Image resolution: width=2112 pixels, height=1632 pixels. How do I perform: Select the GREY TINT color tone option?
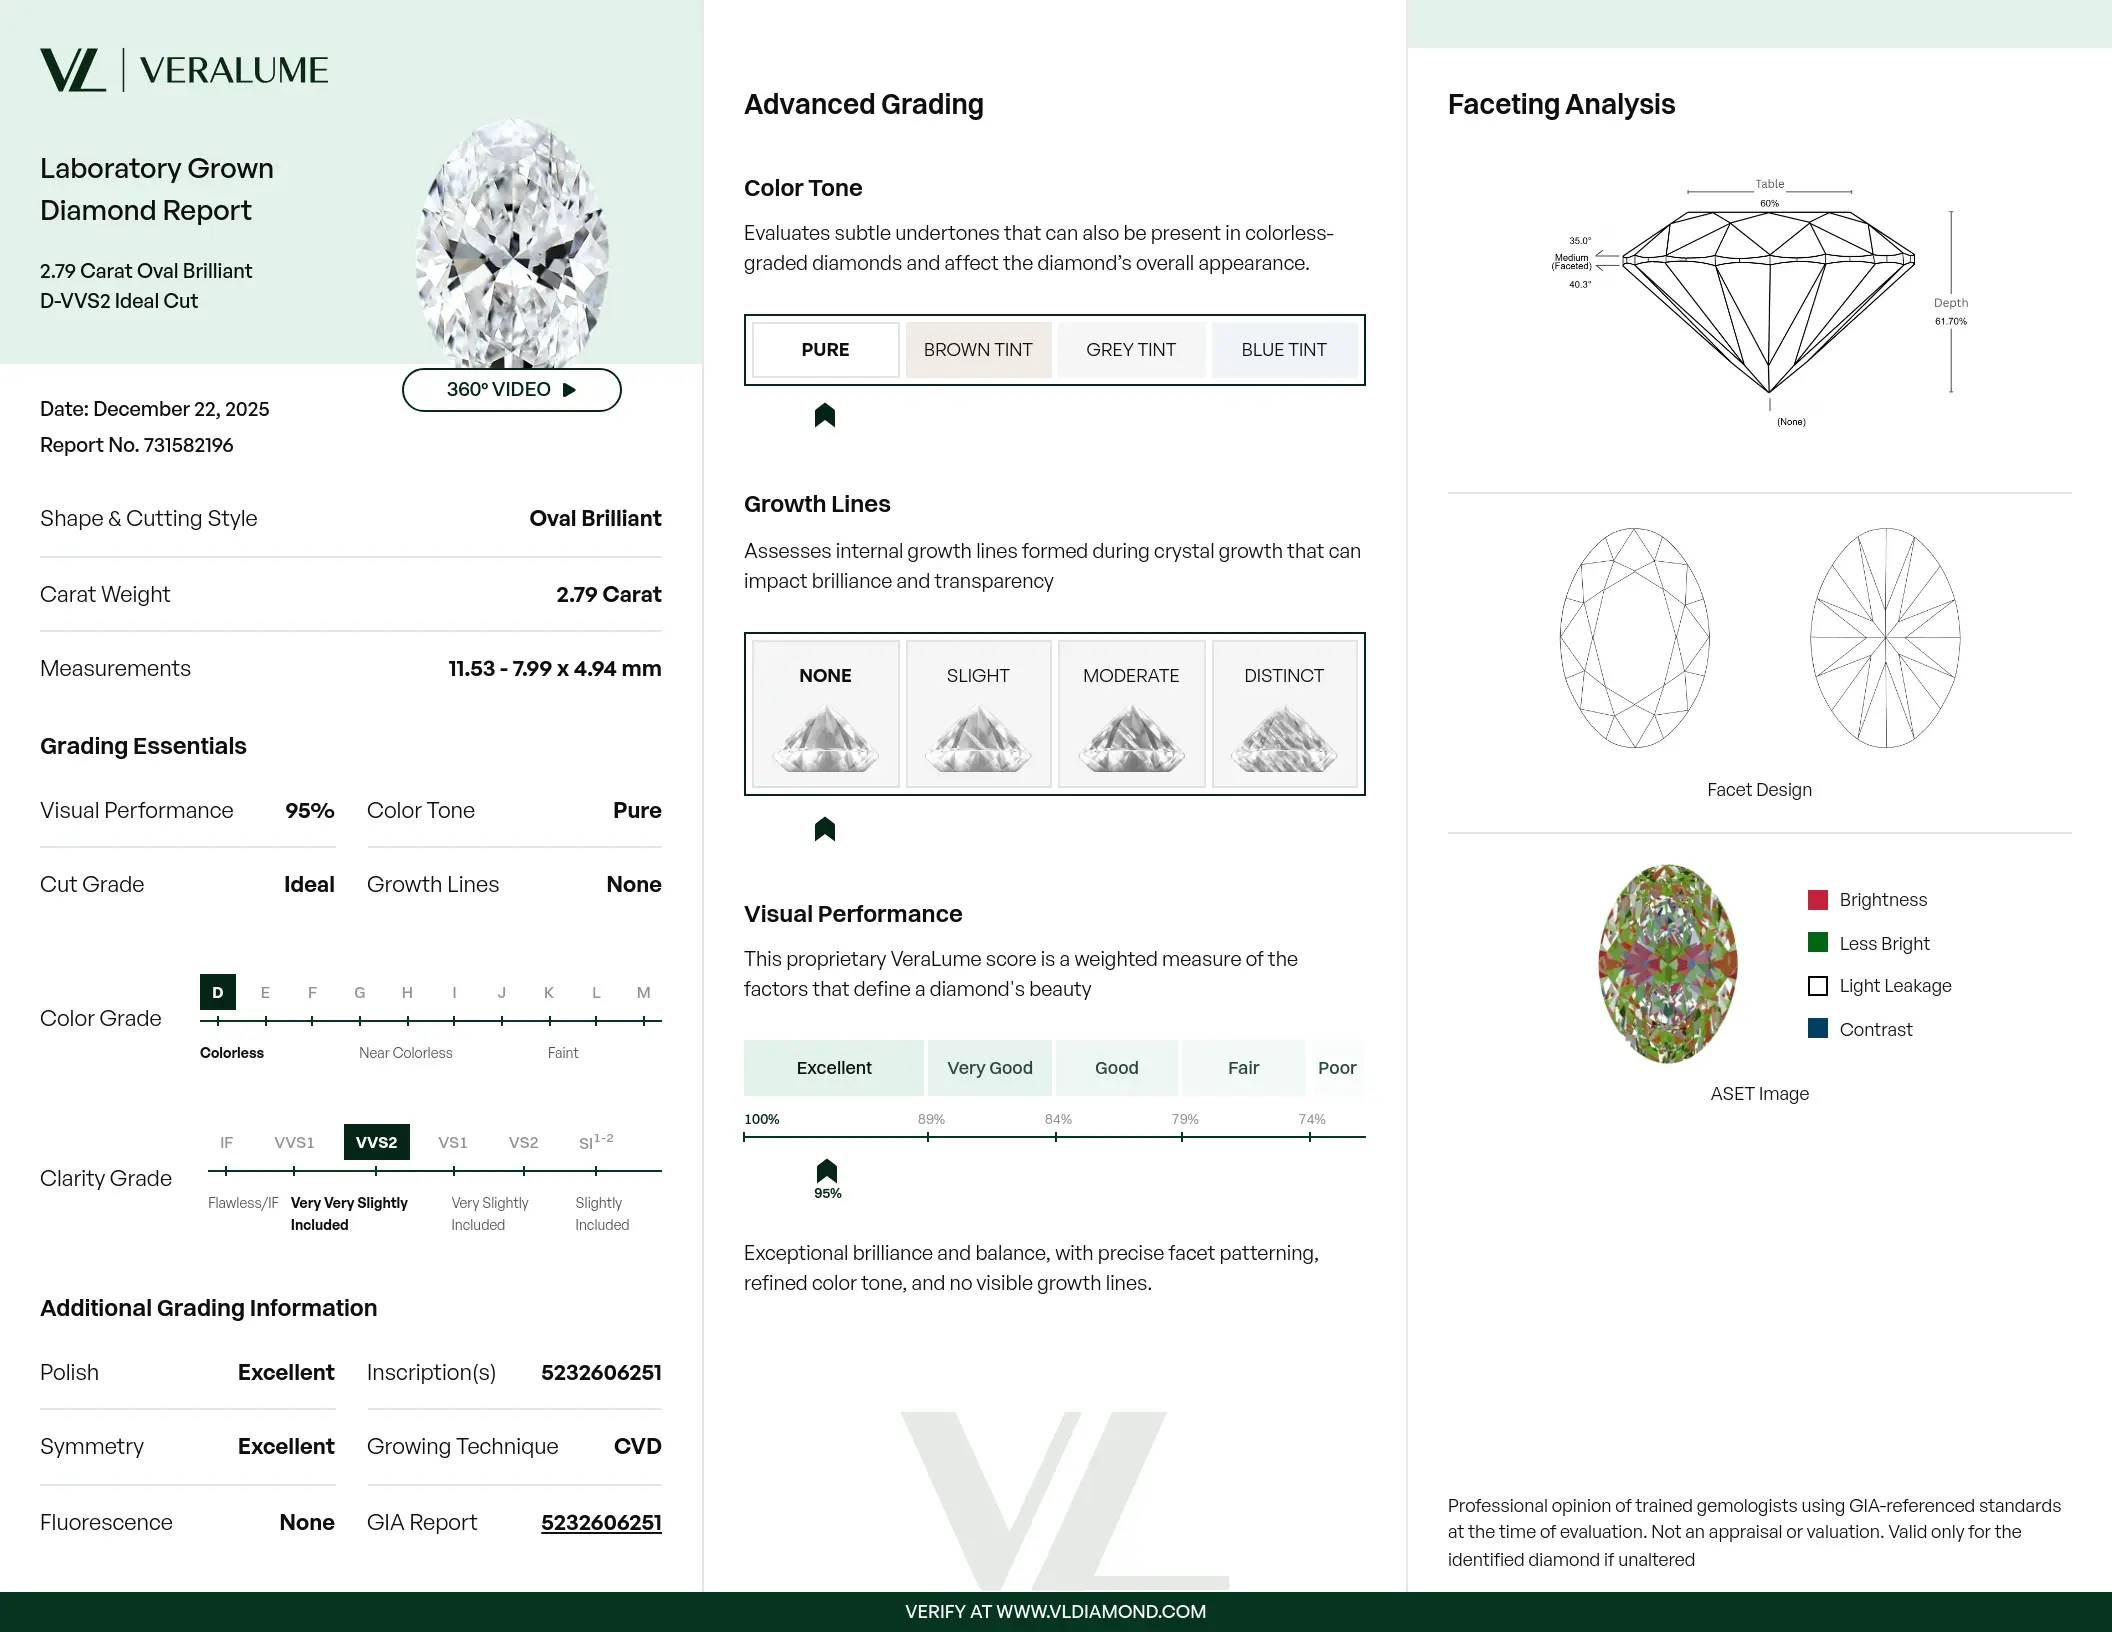pos(1130,349)
